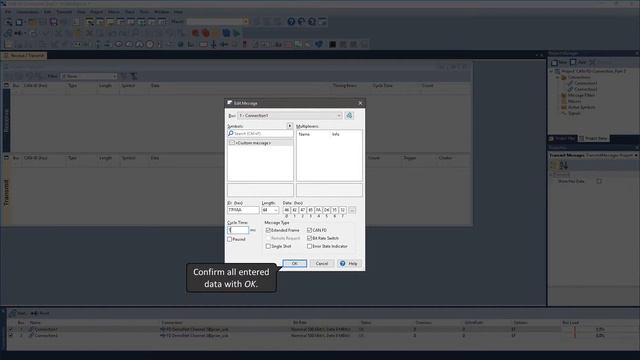Switch to the Project Data tab
Screen dimensions: 640x360
click(593, 138)
